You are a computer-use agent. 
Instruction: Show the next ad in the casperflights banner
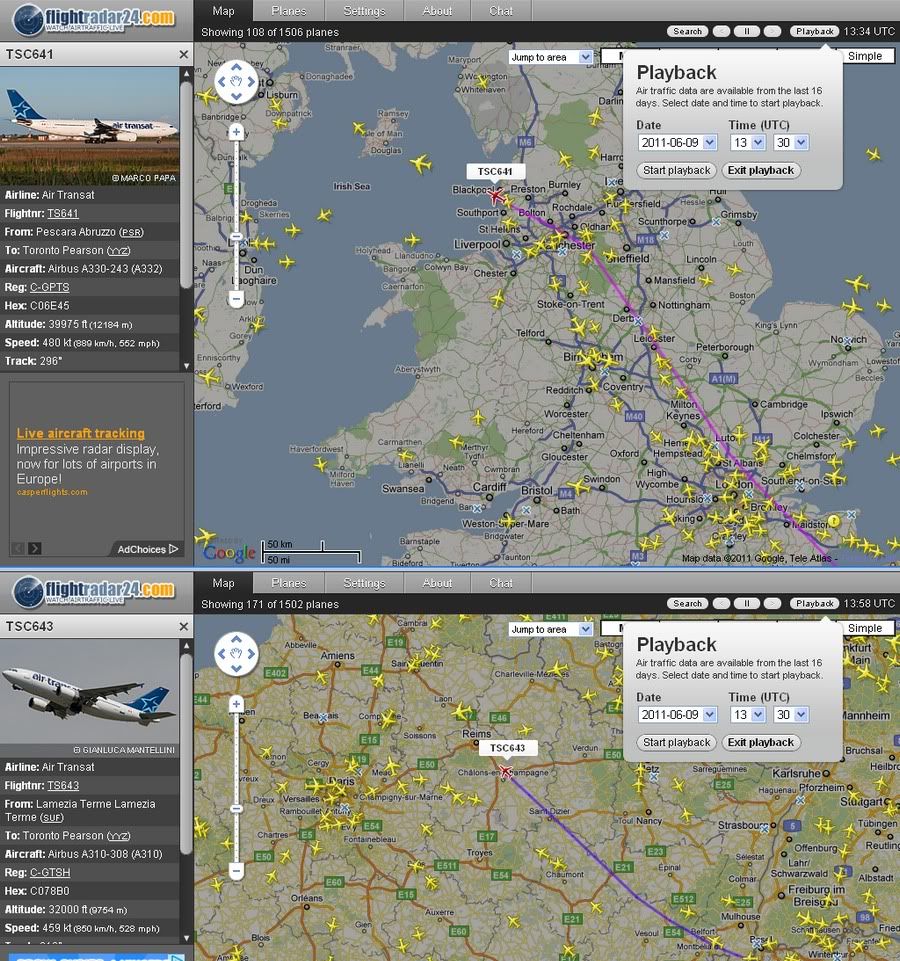35,548
